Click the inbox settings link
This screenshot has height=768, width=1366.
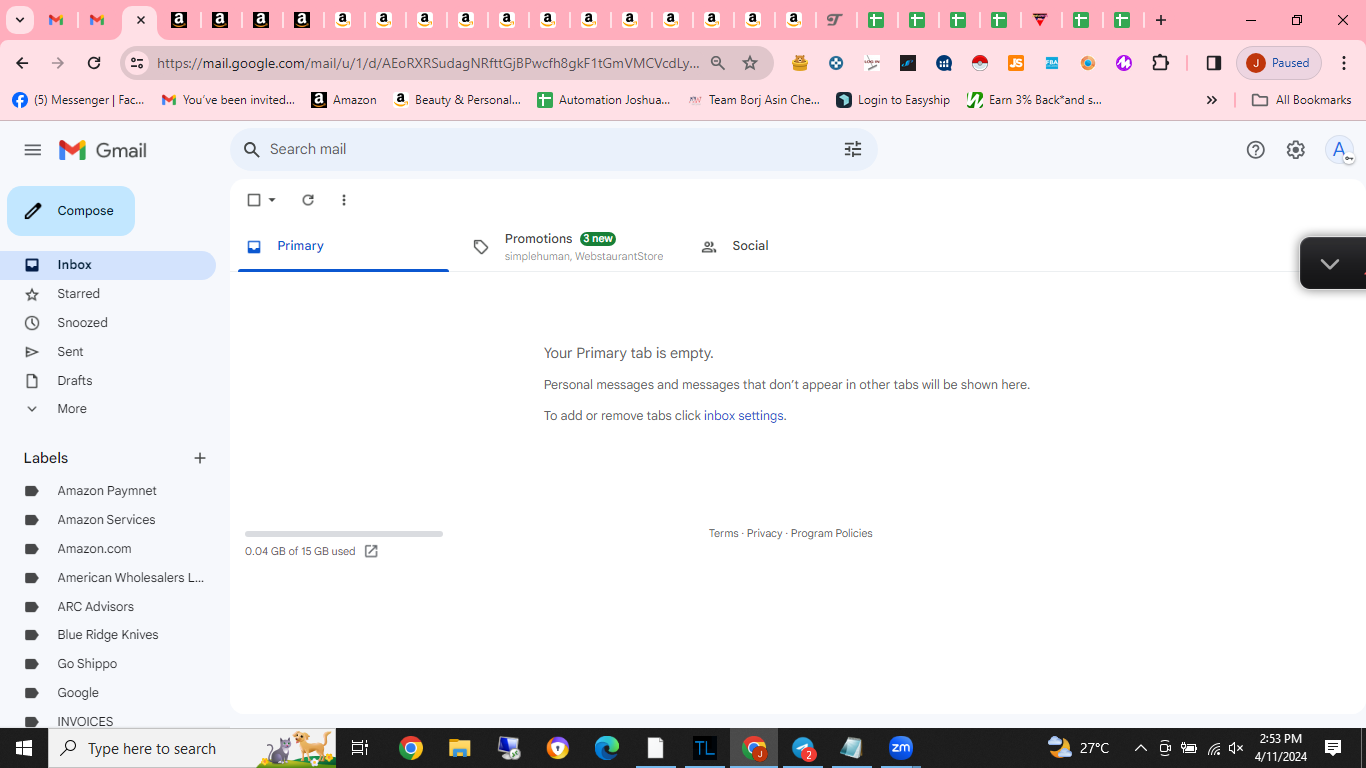[x=744, y=416]
